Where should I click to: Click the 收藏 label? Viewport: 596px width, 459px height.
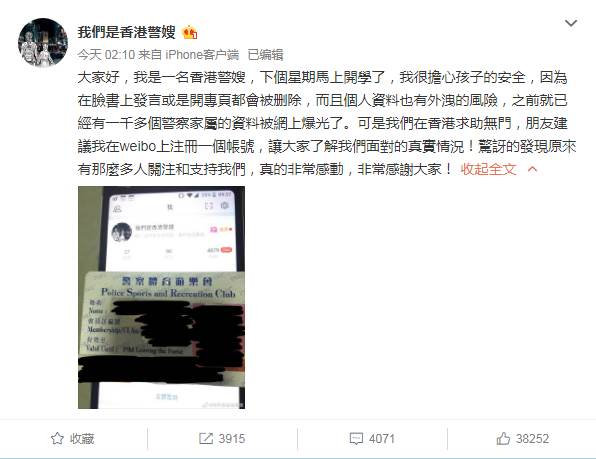(x=82, y=439)
